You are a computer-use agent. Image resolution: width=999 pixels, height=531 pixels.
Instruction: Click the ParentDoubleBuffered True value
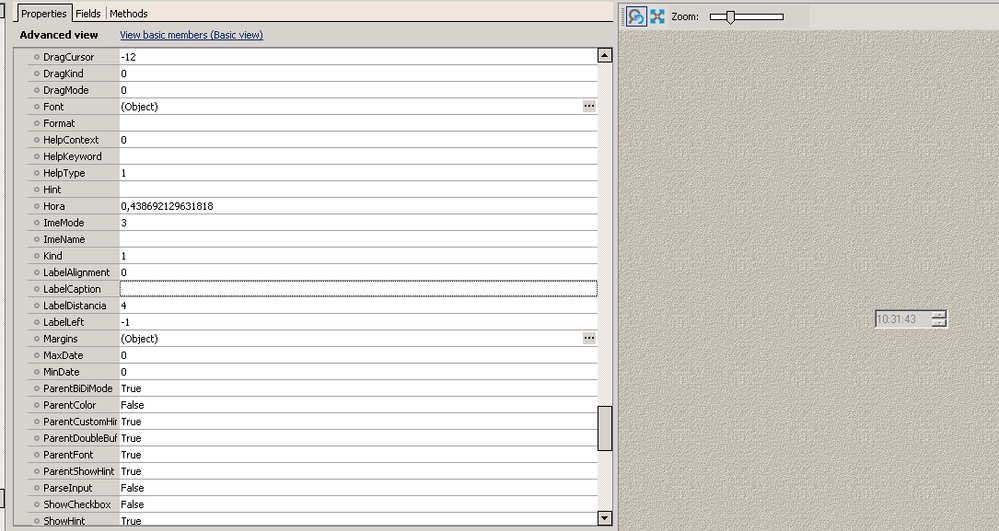tap(131, 438)
